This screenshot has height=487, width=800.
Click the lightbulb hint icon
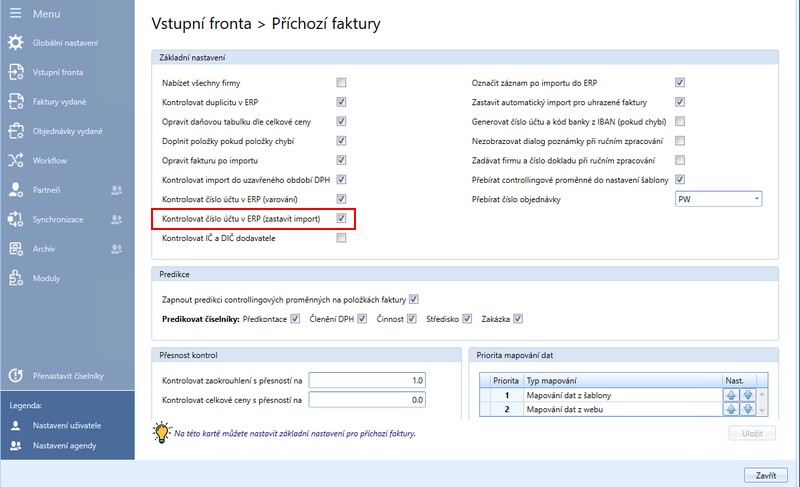click(x=161, y=433)
